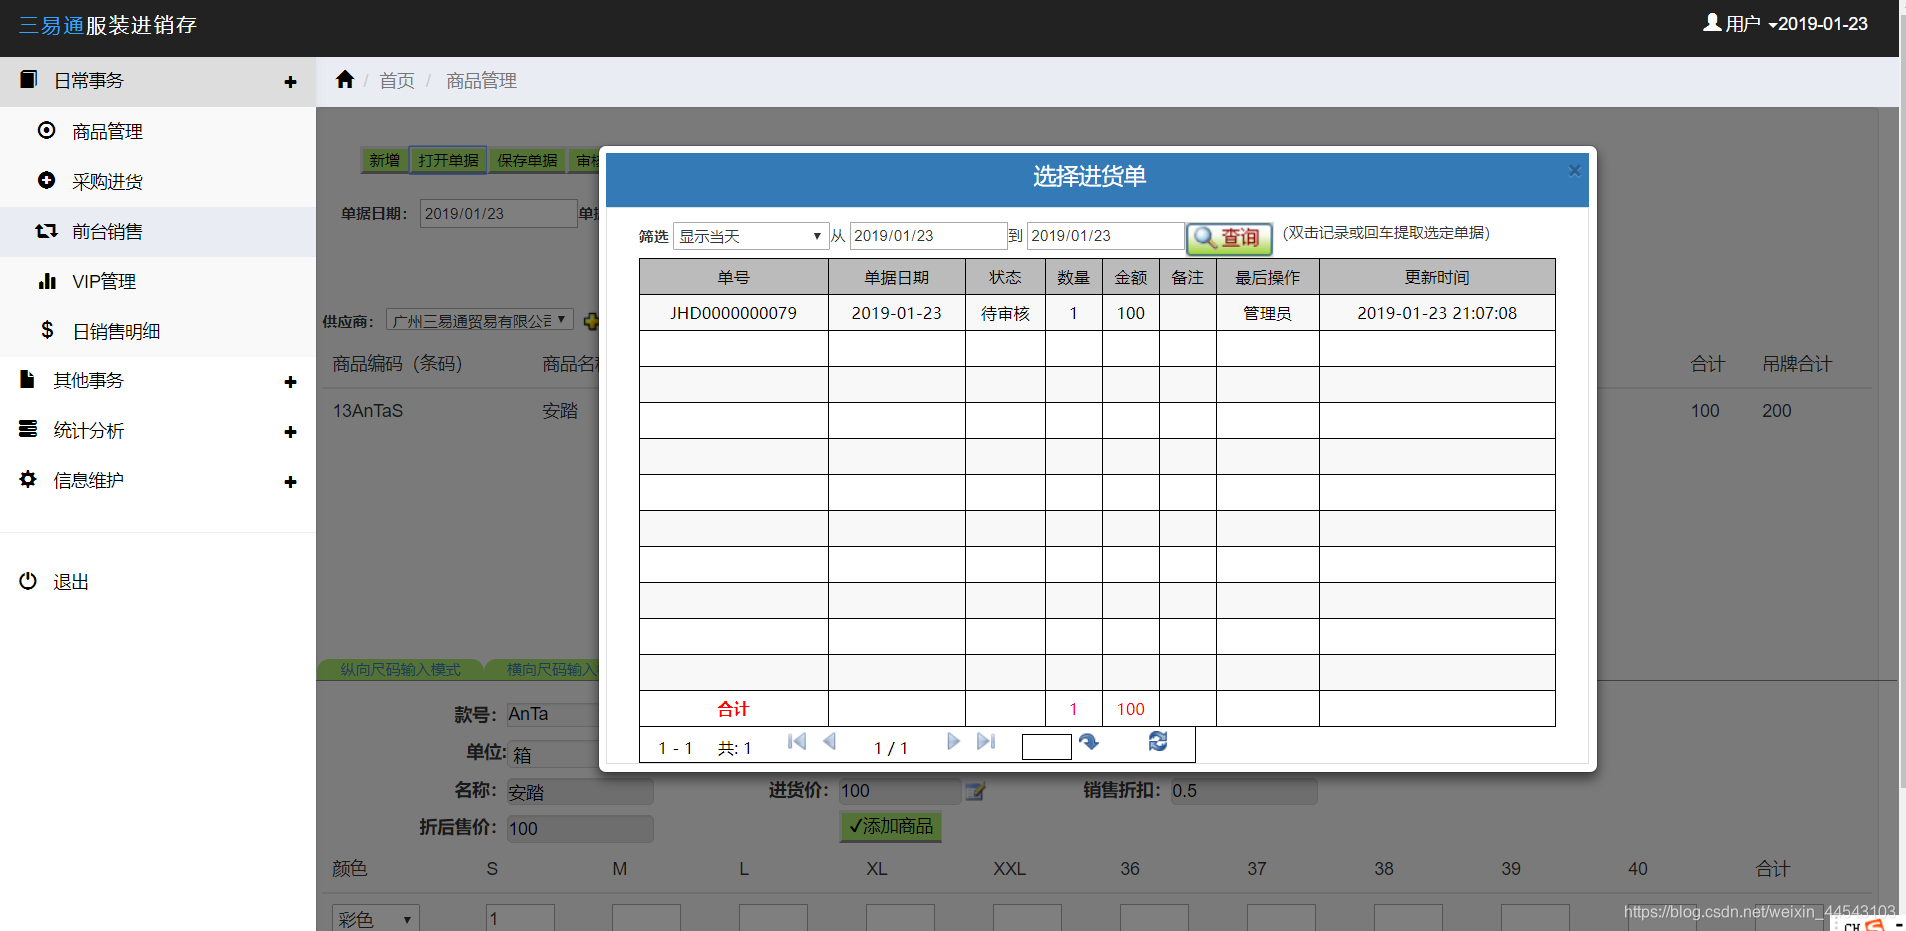Click the 数量 column header
This screenshot has height=931, width=1906.
click(x=1073, y=277)
